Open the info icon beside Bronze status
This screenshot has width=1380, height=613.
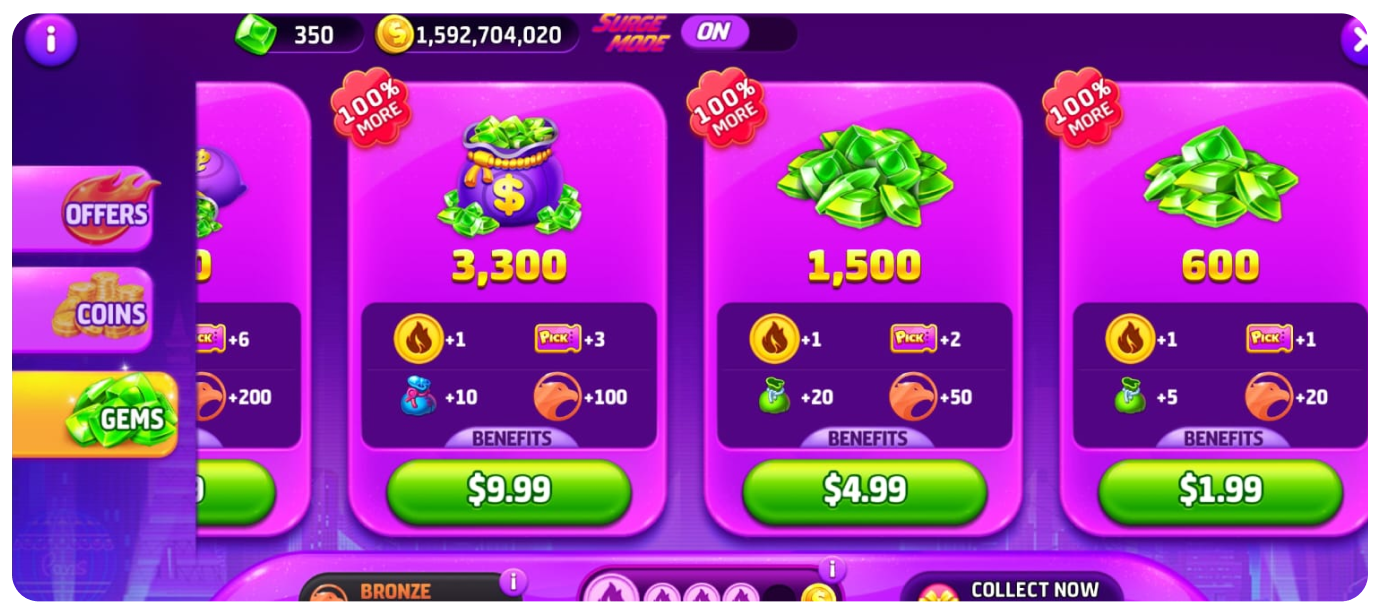point(513,582)
